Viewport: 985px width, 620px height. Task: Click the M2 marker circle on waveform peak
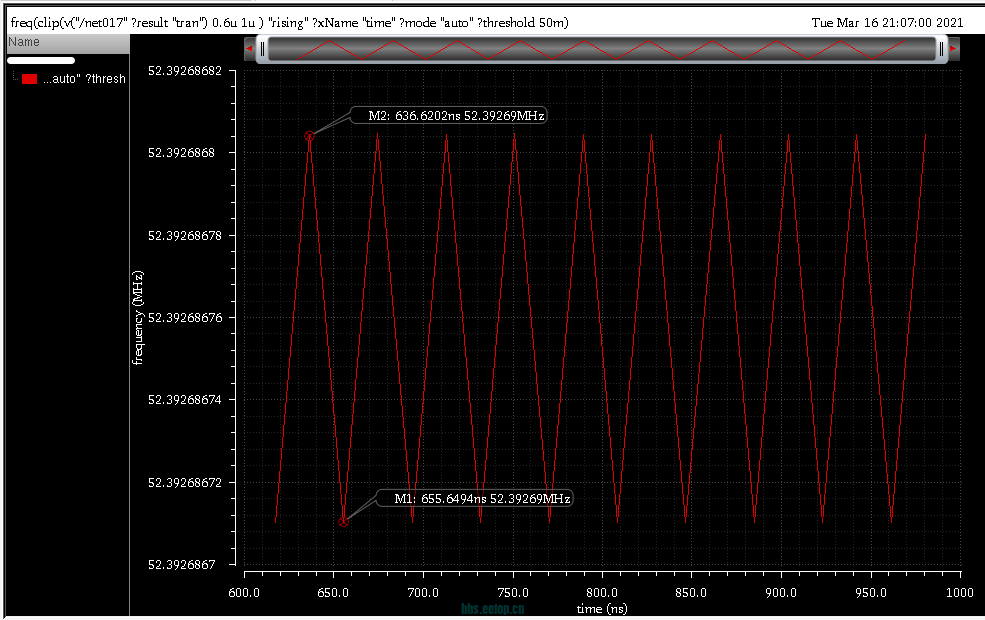click(309, 136)
